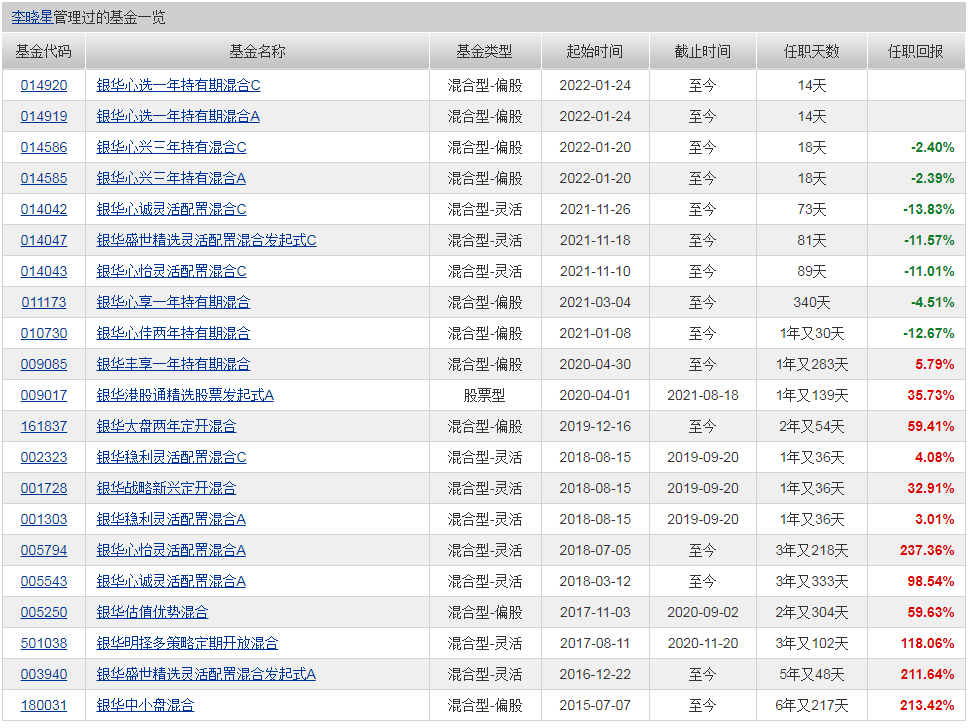Open fund code 014047

click(x=44, y=240)
